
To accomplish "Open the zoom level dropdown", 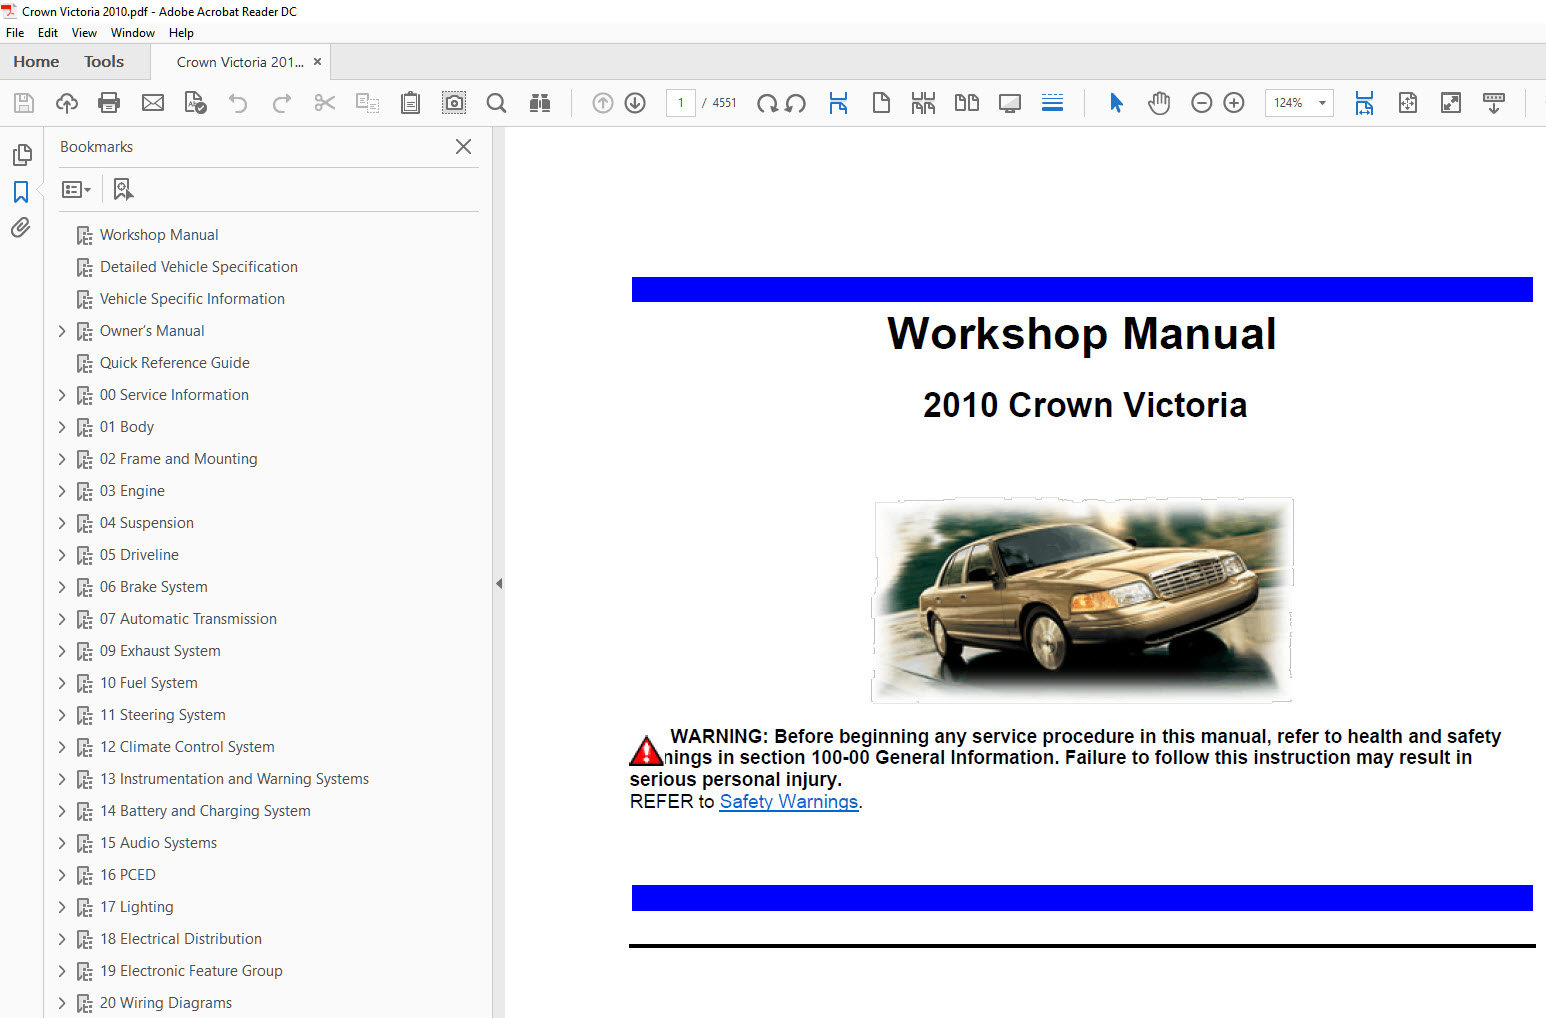I will pos(1322,103).
